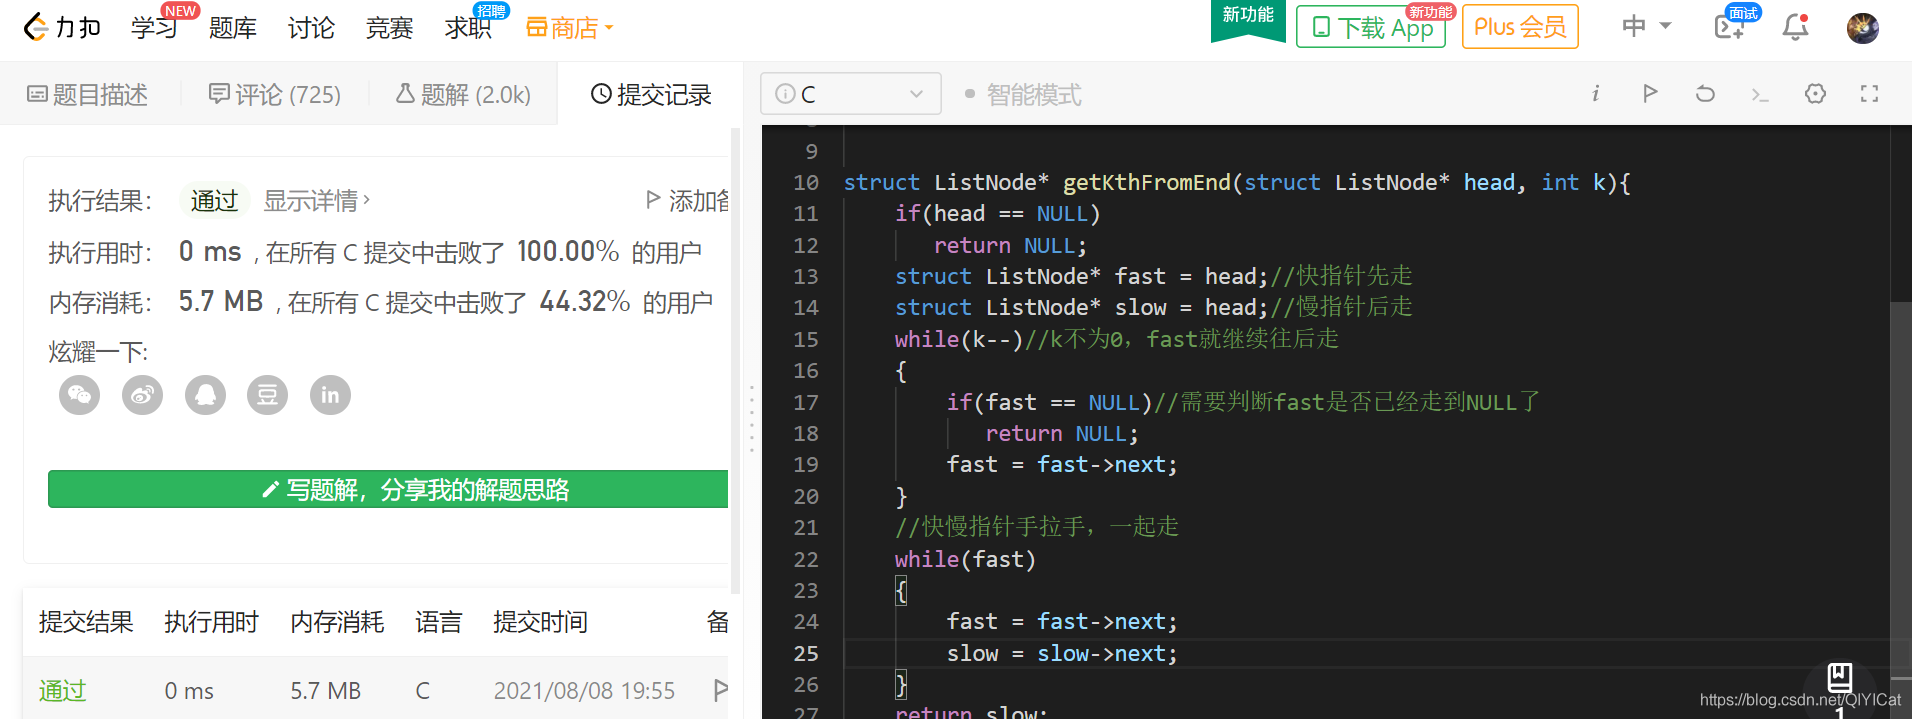Click code line 'slow = slow->next;'
This screenshot has height=719, width=1912.
pos(1062,653)
